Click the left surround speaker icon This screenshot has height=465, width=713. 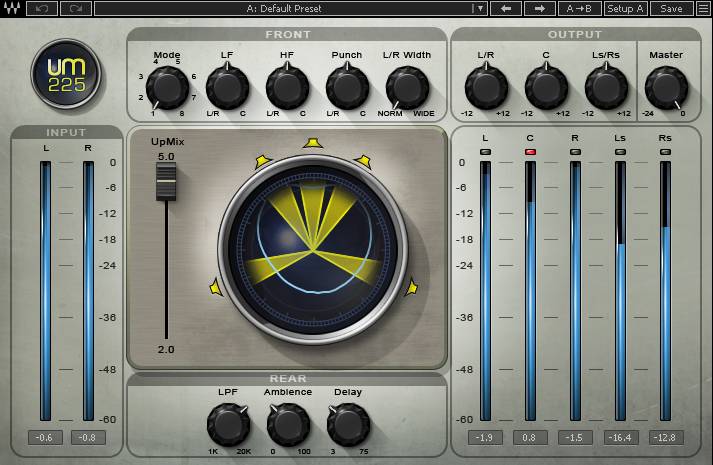216,288
